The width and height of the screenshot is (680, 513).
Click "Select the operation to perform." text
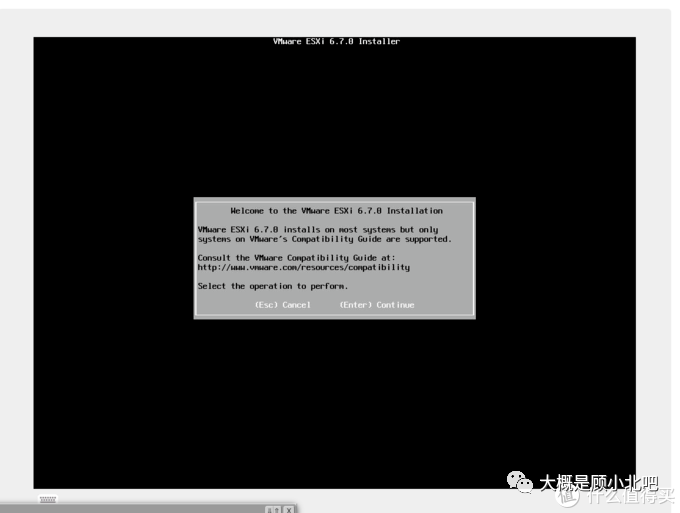273,286
